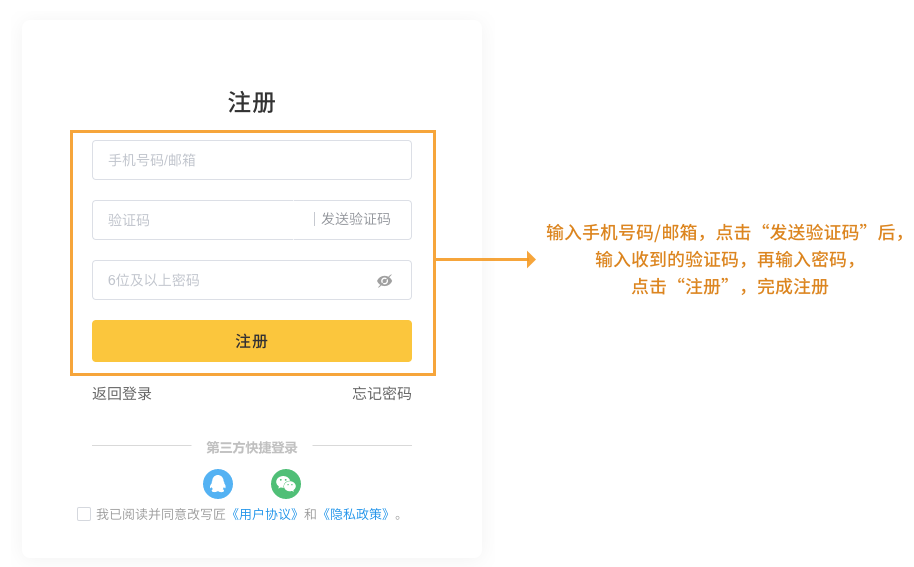The image size is (914, 567).
Task: Click the QQ quick login icon
Action: coord(218,484)
